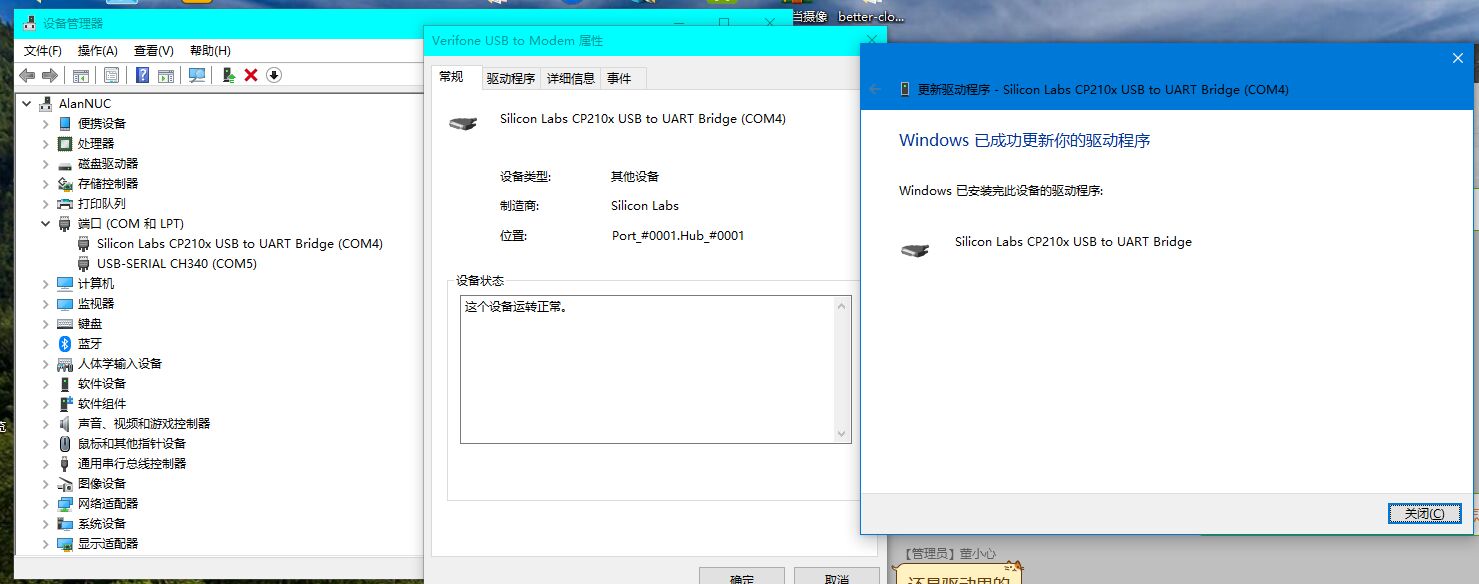The width and height of the screenshot is (1479, 584).
Task: Disable device with the down-arrow circle icon
Action: pos(274,75)
